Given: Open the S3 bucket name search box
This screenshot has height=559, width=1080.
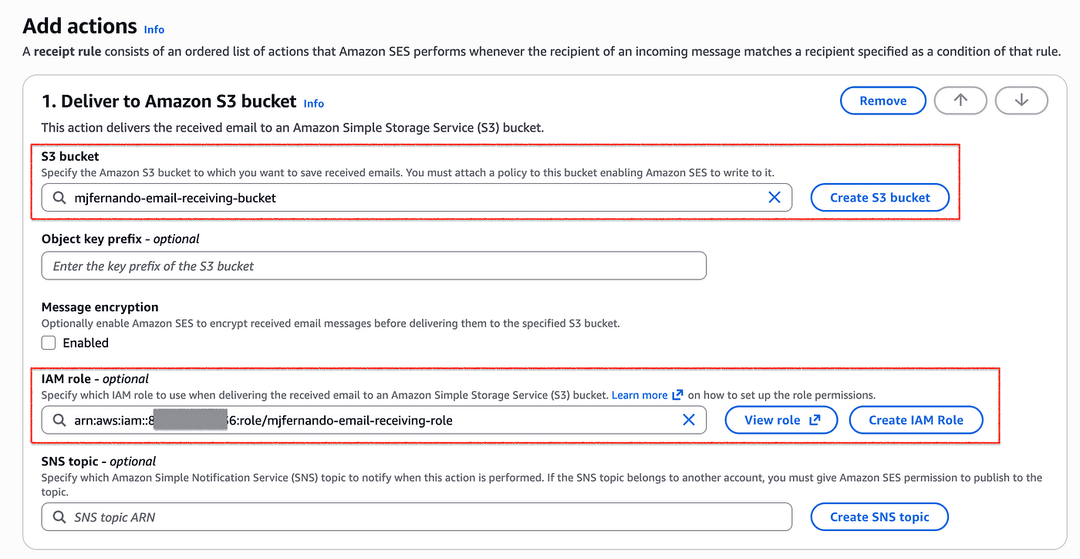Looking at the screenshot, I should pos(417,198).
